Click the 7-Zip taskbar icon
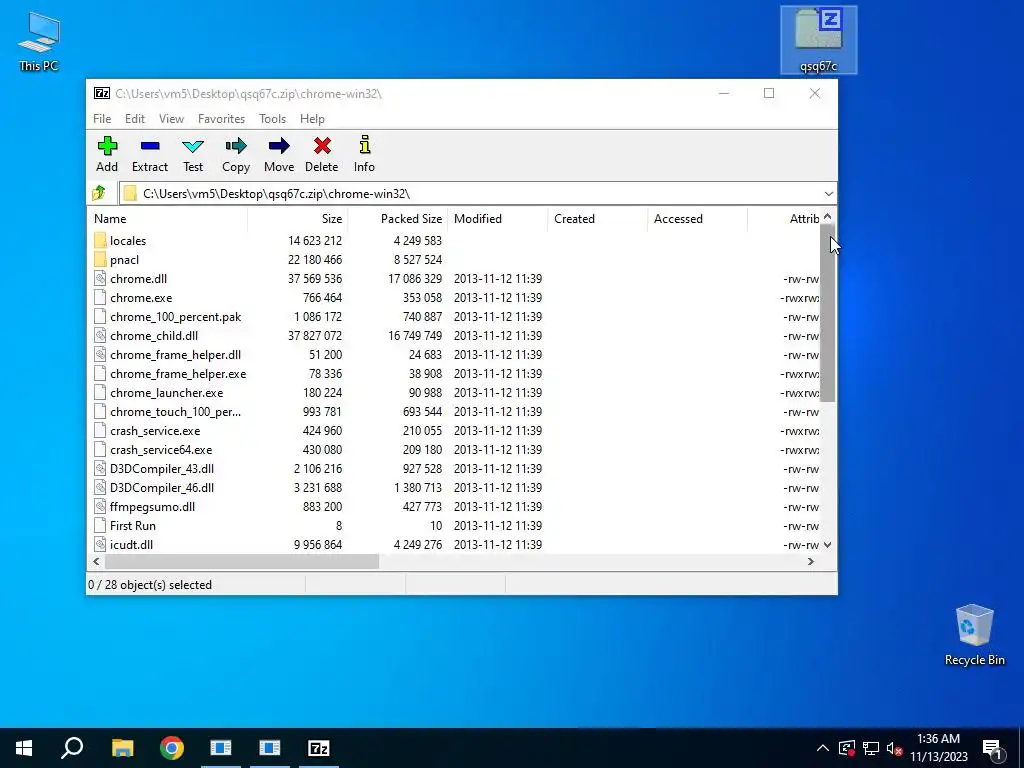 click(318, 748)
